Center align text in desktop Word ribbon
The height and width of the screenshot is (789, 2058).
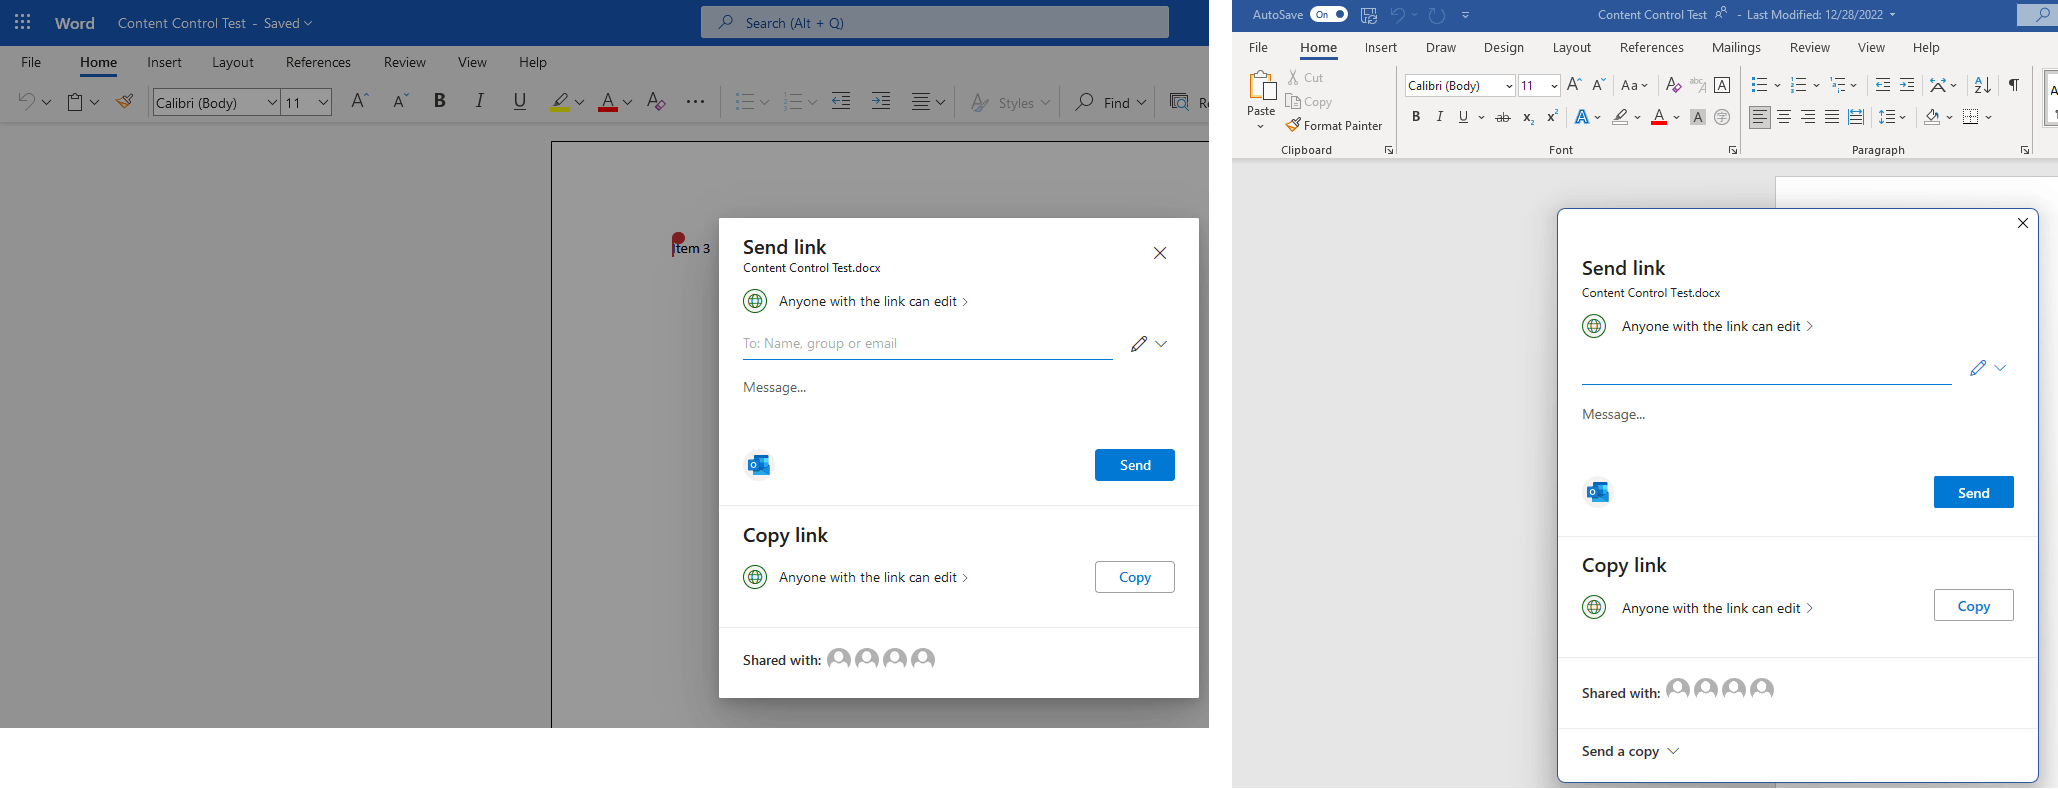pyautogui.click(x=1784, y=117)
